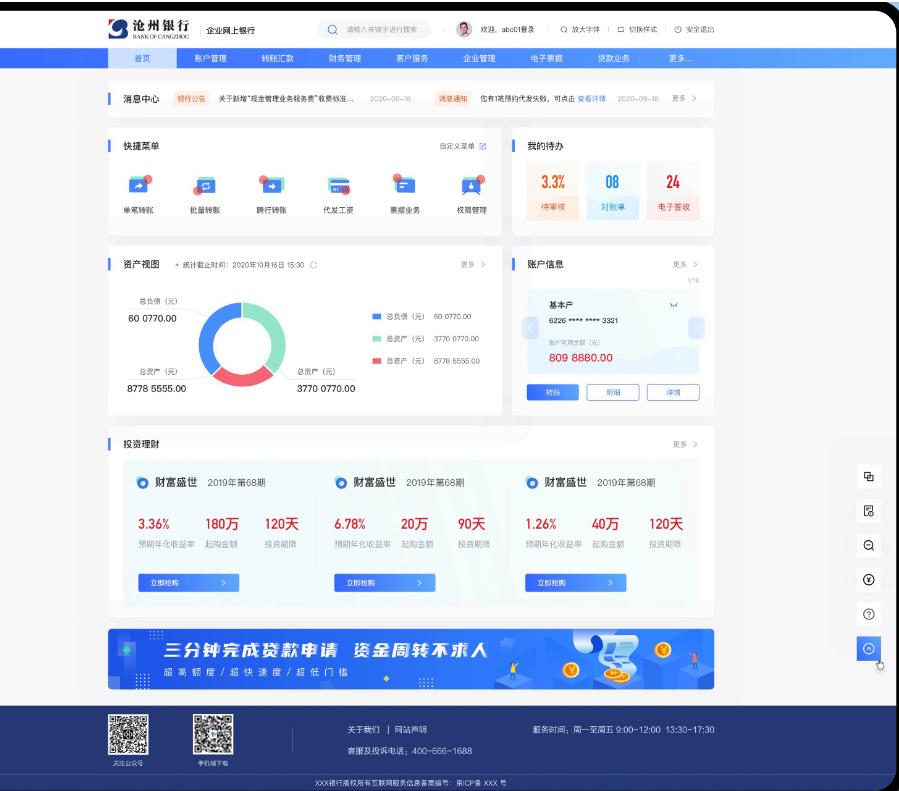Refresh the asset view statistics time

pos(314,265)
